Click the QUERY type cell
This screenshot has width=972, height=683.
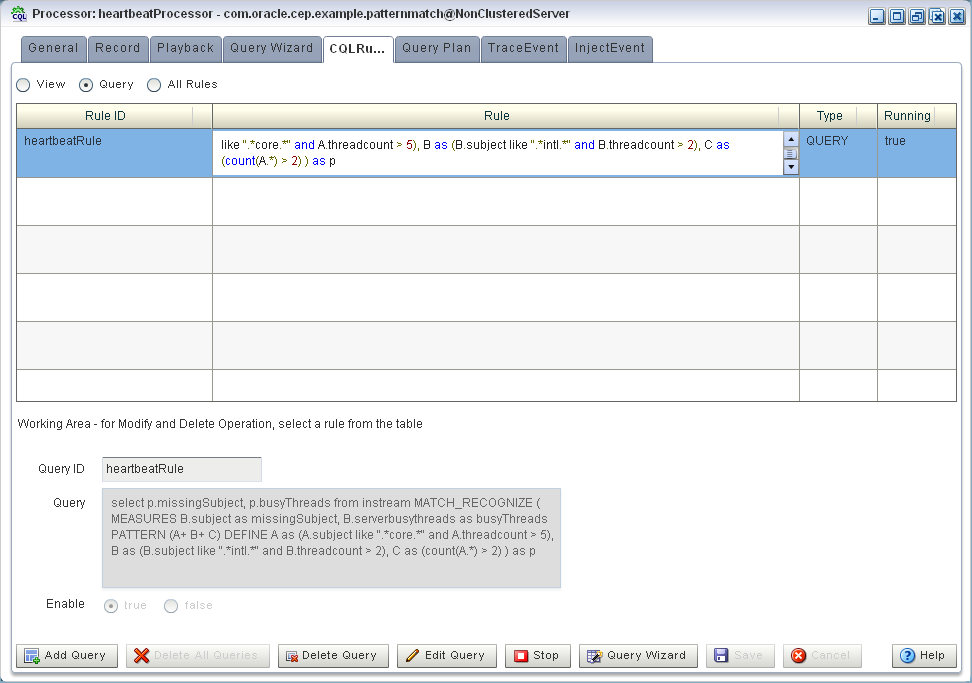[838, 153]
